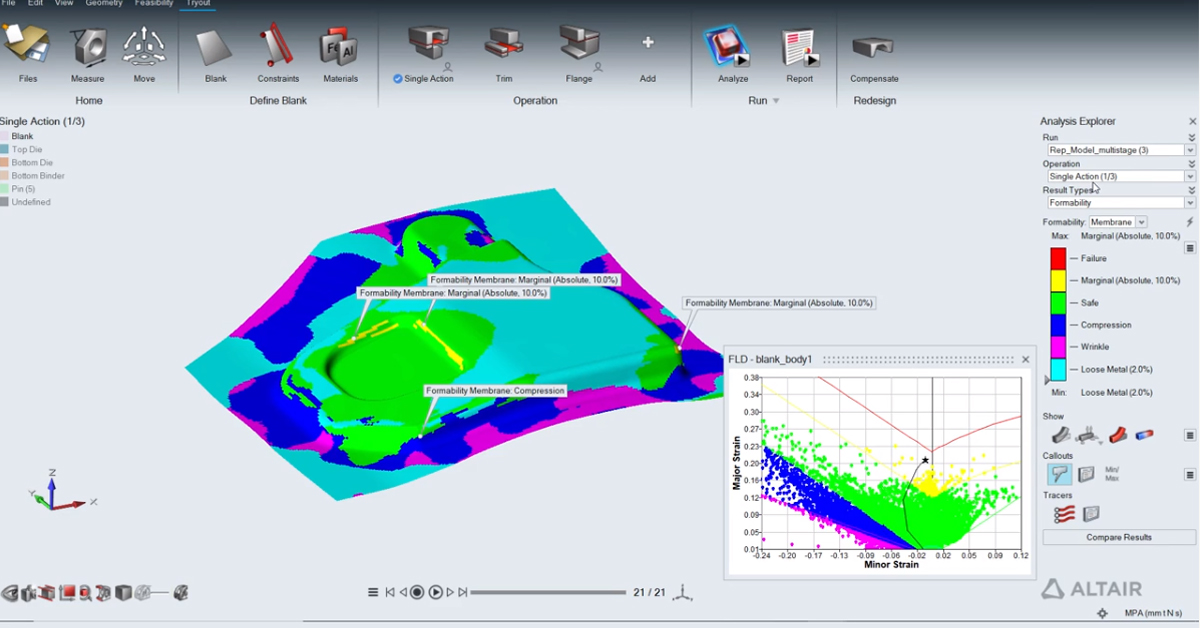Image resolution: width=1200 pixels, height=628 pixels.
Task: Open the Run dropdown Rep_Model_multistage (3)
Action: pos(1119,150)
